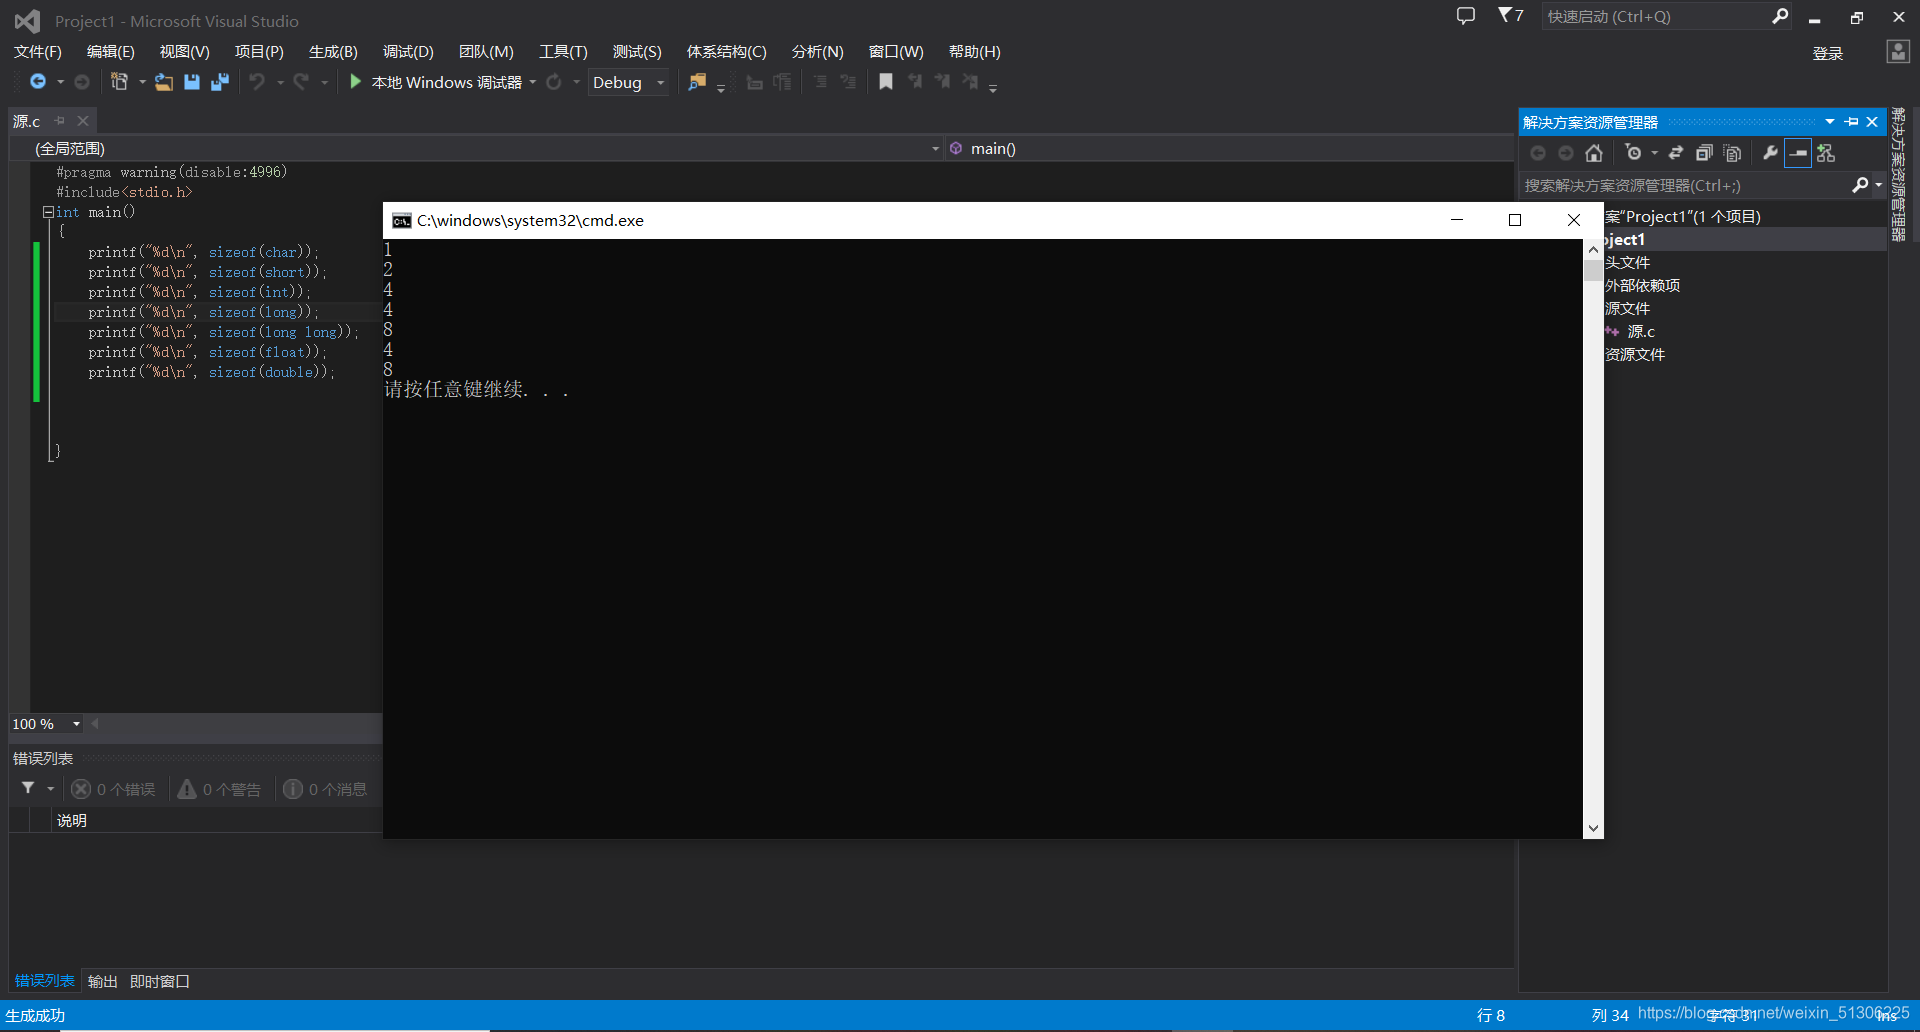Click Solution Explorer pending changes filter icon
Screen dimensions: 1920x1032
click(1634, 153)
